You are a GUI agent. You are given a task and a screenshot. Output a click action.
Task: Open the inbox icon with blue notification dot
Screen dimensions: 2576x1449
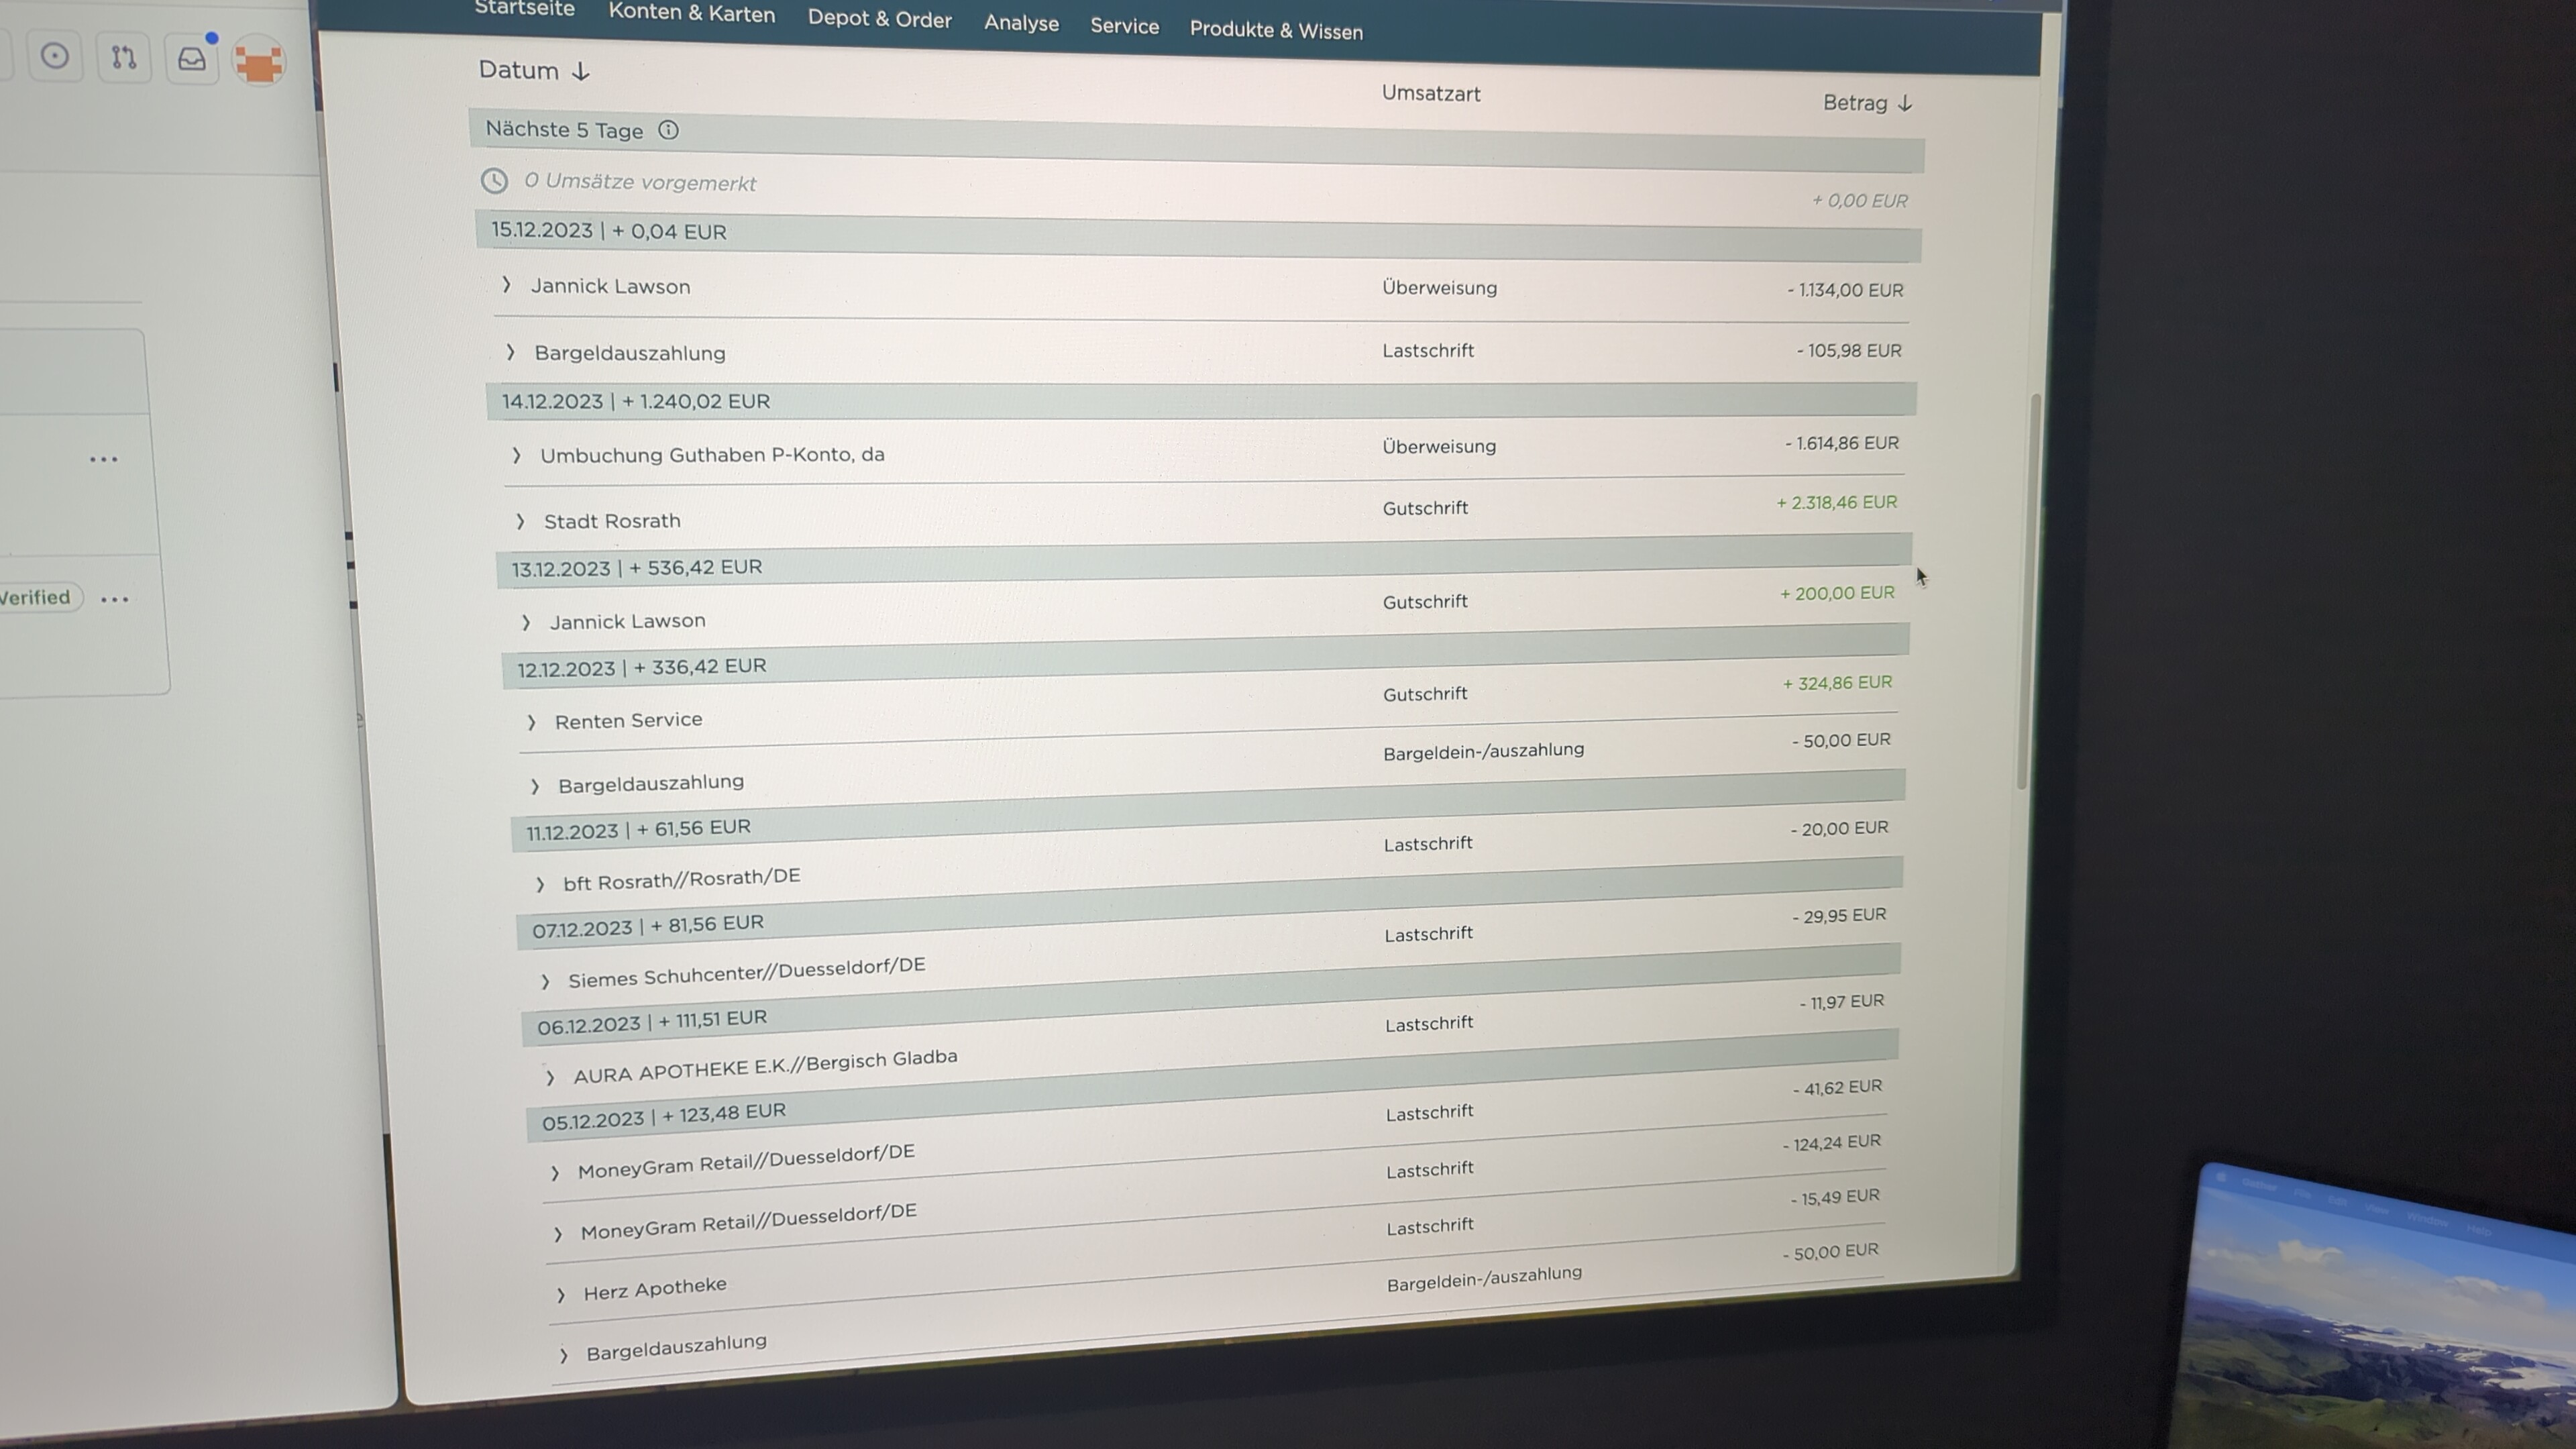coord(192,59)
